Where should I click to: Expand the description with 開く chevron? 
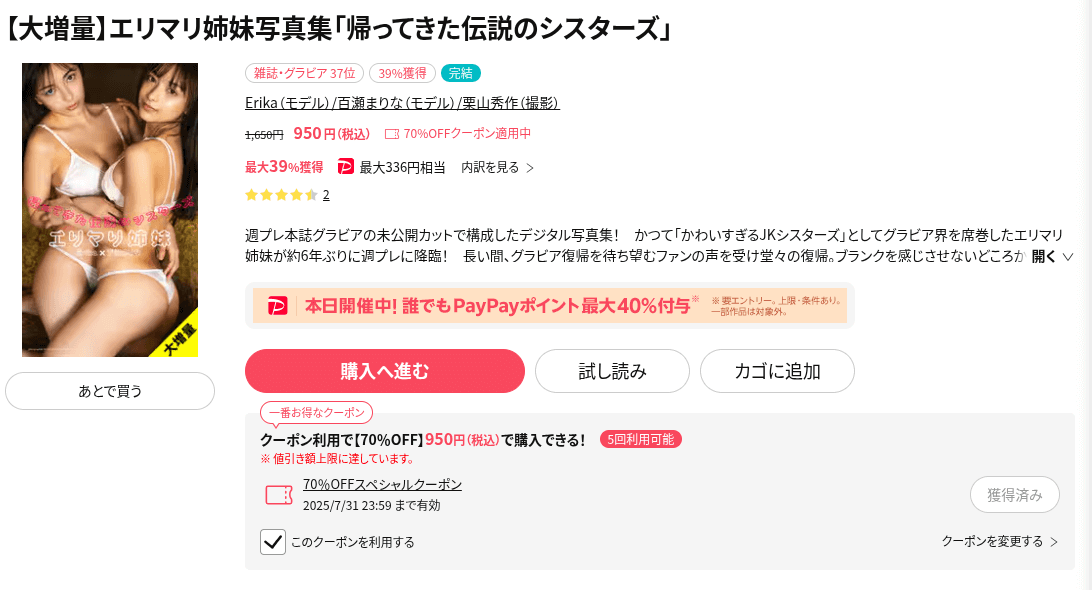pos(1052,256)
